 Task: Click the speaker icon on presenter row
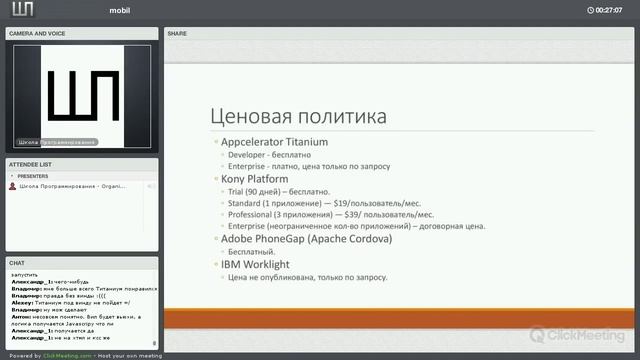[x=150, y=186]
